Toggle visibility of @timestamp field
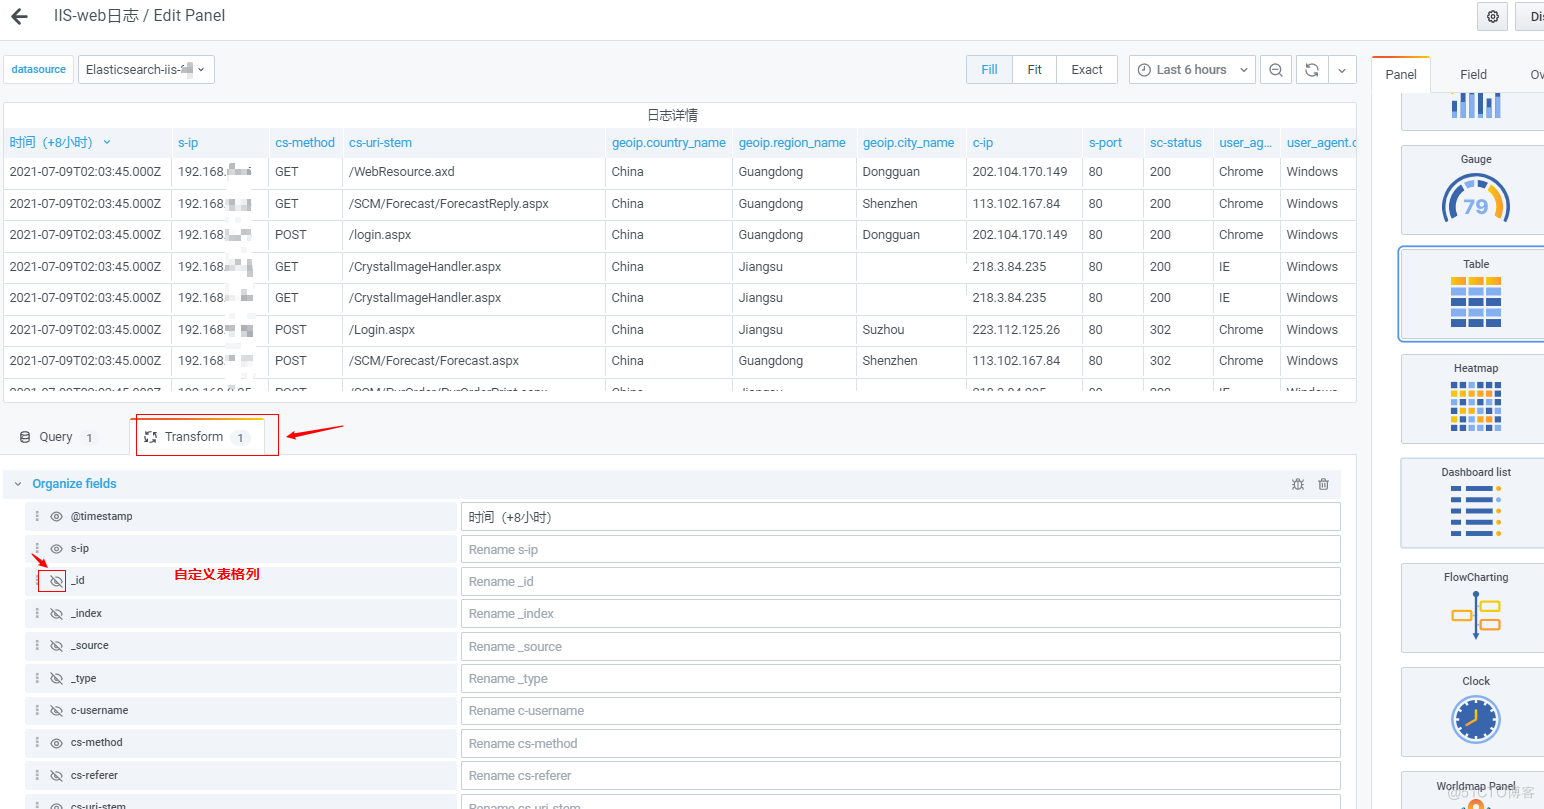 pyautogui.click(x=57, y=517)
